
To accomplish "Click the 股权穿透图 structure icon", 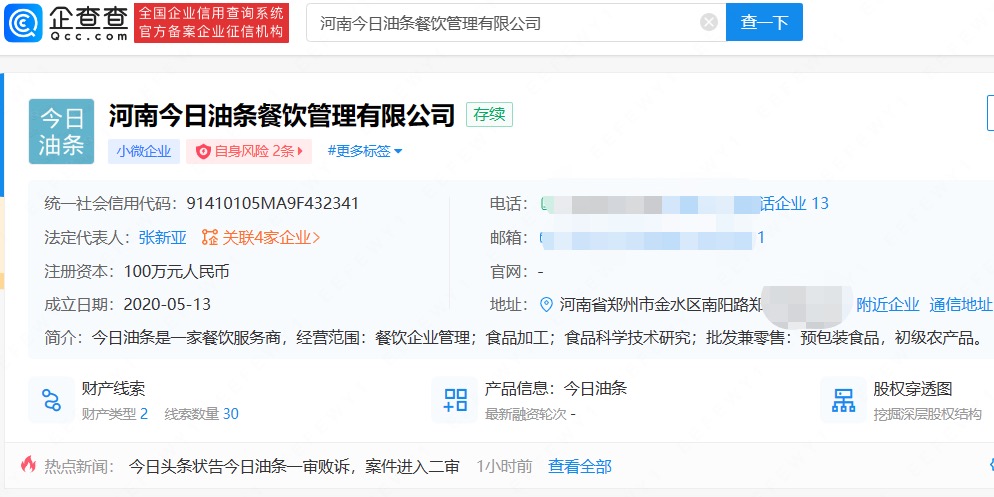I will click(x=843, y=400).
